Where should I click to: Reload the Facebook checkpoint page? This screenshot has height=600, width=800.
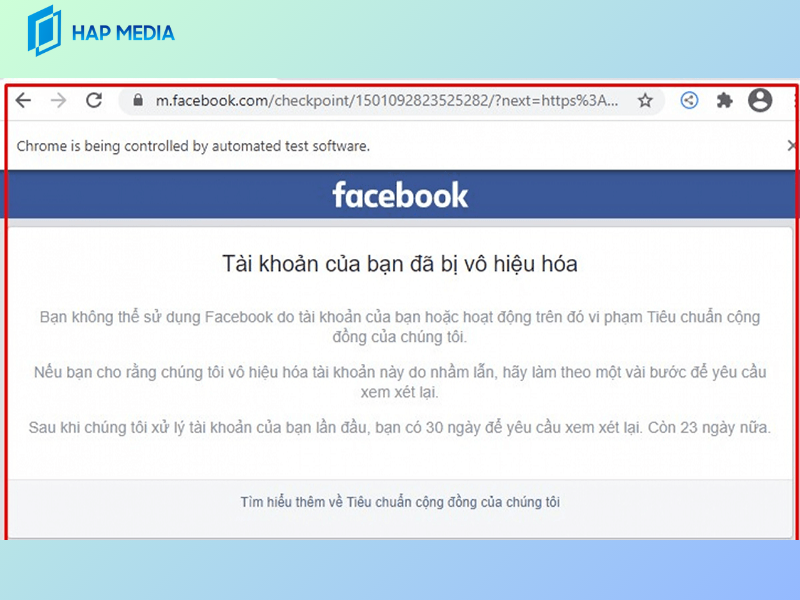tap(94, 100)
